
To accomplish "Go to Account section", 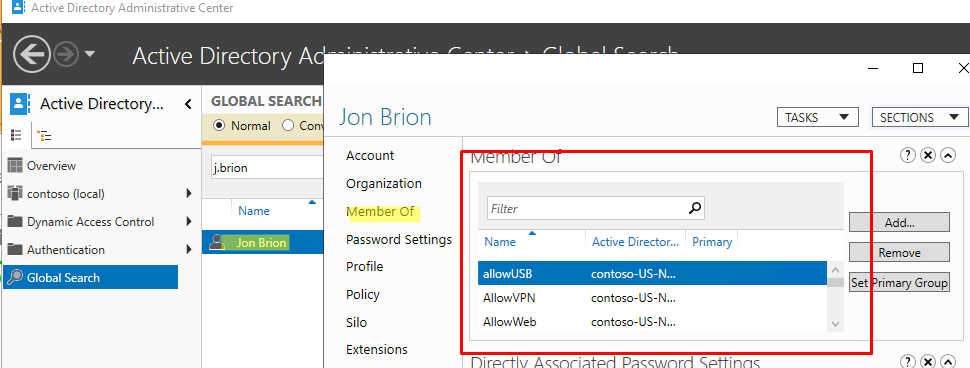I will [370, 155].
